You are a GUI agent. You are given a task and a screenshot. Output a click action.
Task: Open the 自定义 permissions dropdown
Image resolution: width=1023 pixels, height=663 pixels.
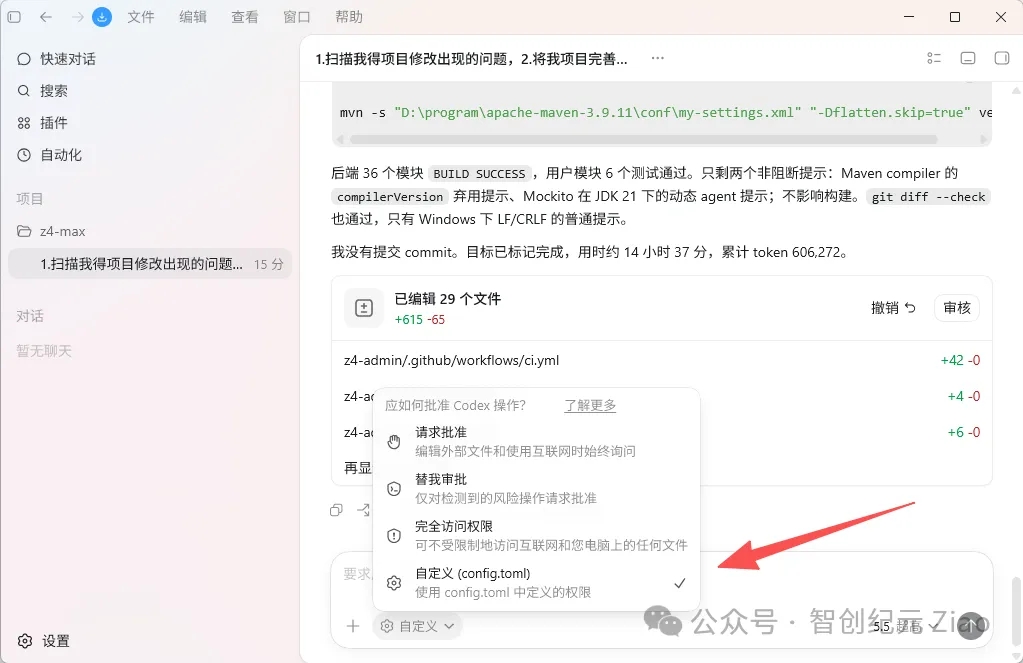tap(418, 626)
